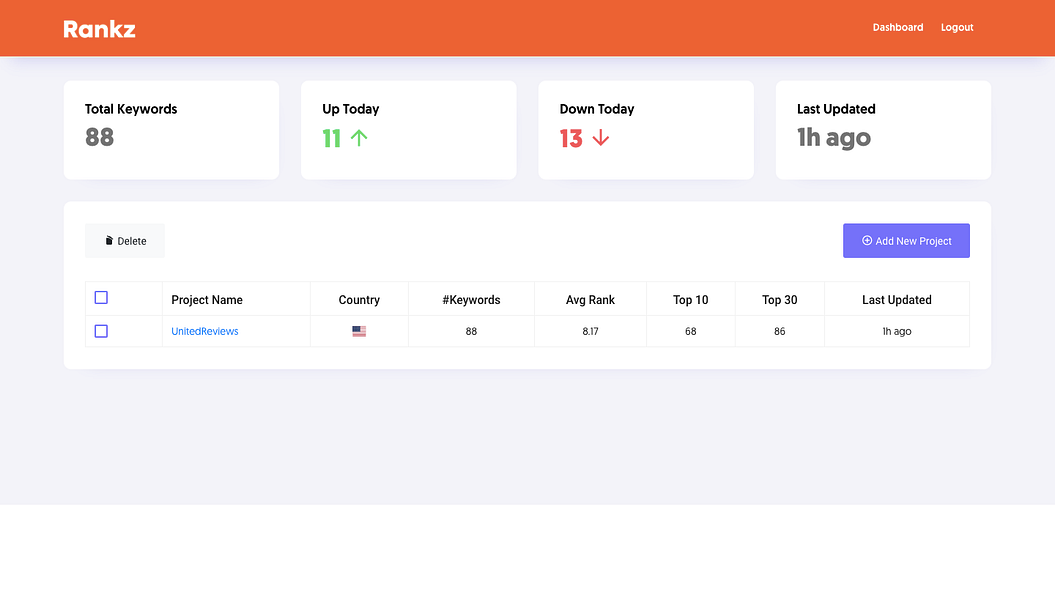Click the Total Keywords card title
The width and height of the screenshot is (1055, 600).
coord(131,109)
